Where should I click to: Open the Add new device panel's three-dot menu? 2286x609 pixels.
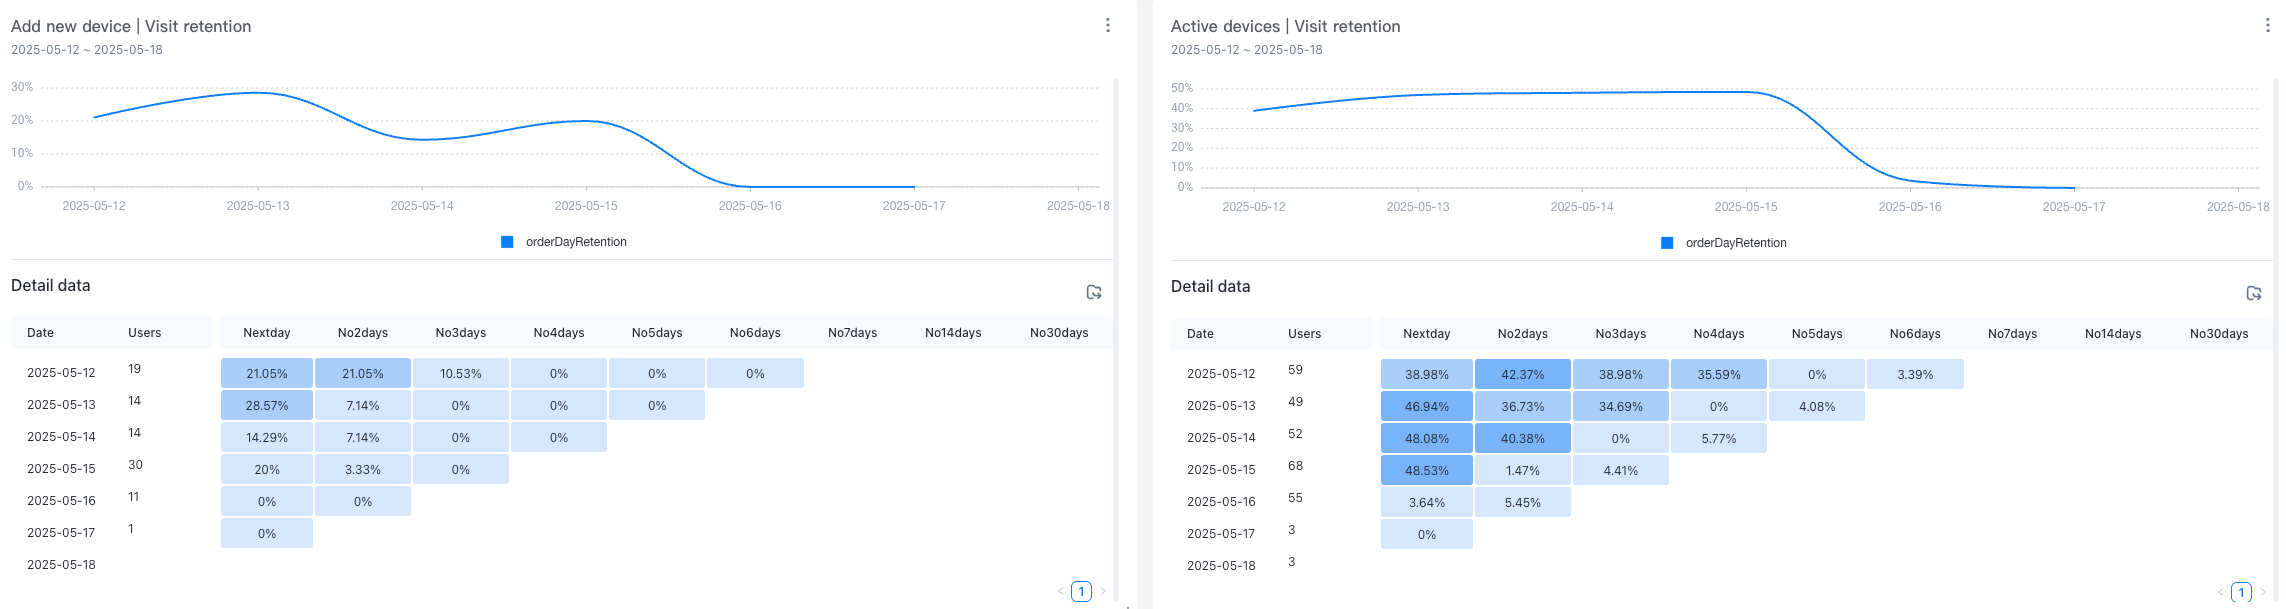[x=1107, y=25]
